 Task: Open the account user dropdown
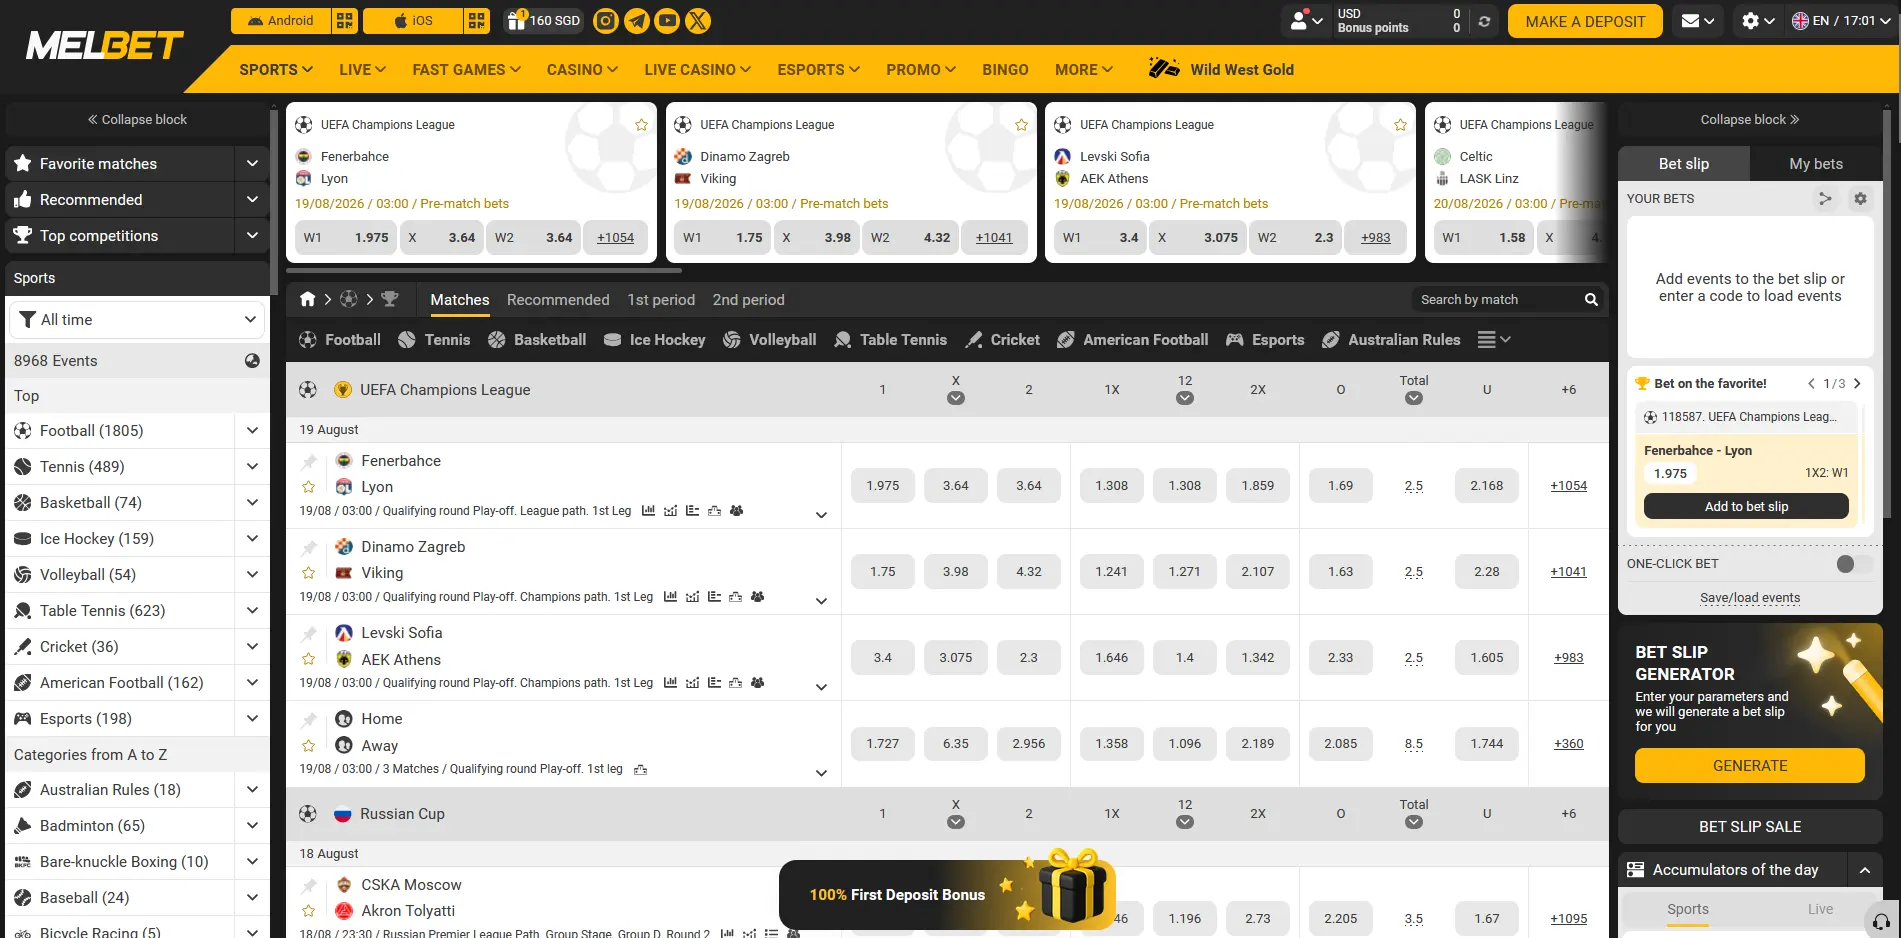(x=1306, y=21)
